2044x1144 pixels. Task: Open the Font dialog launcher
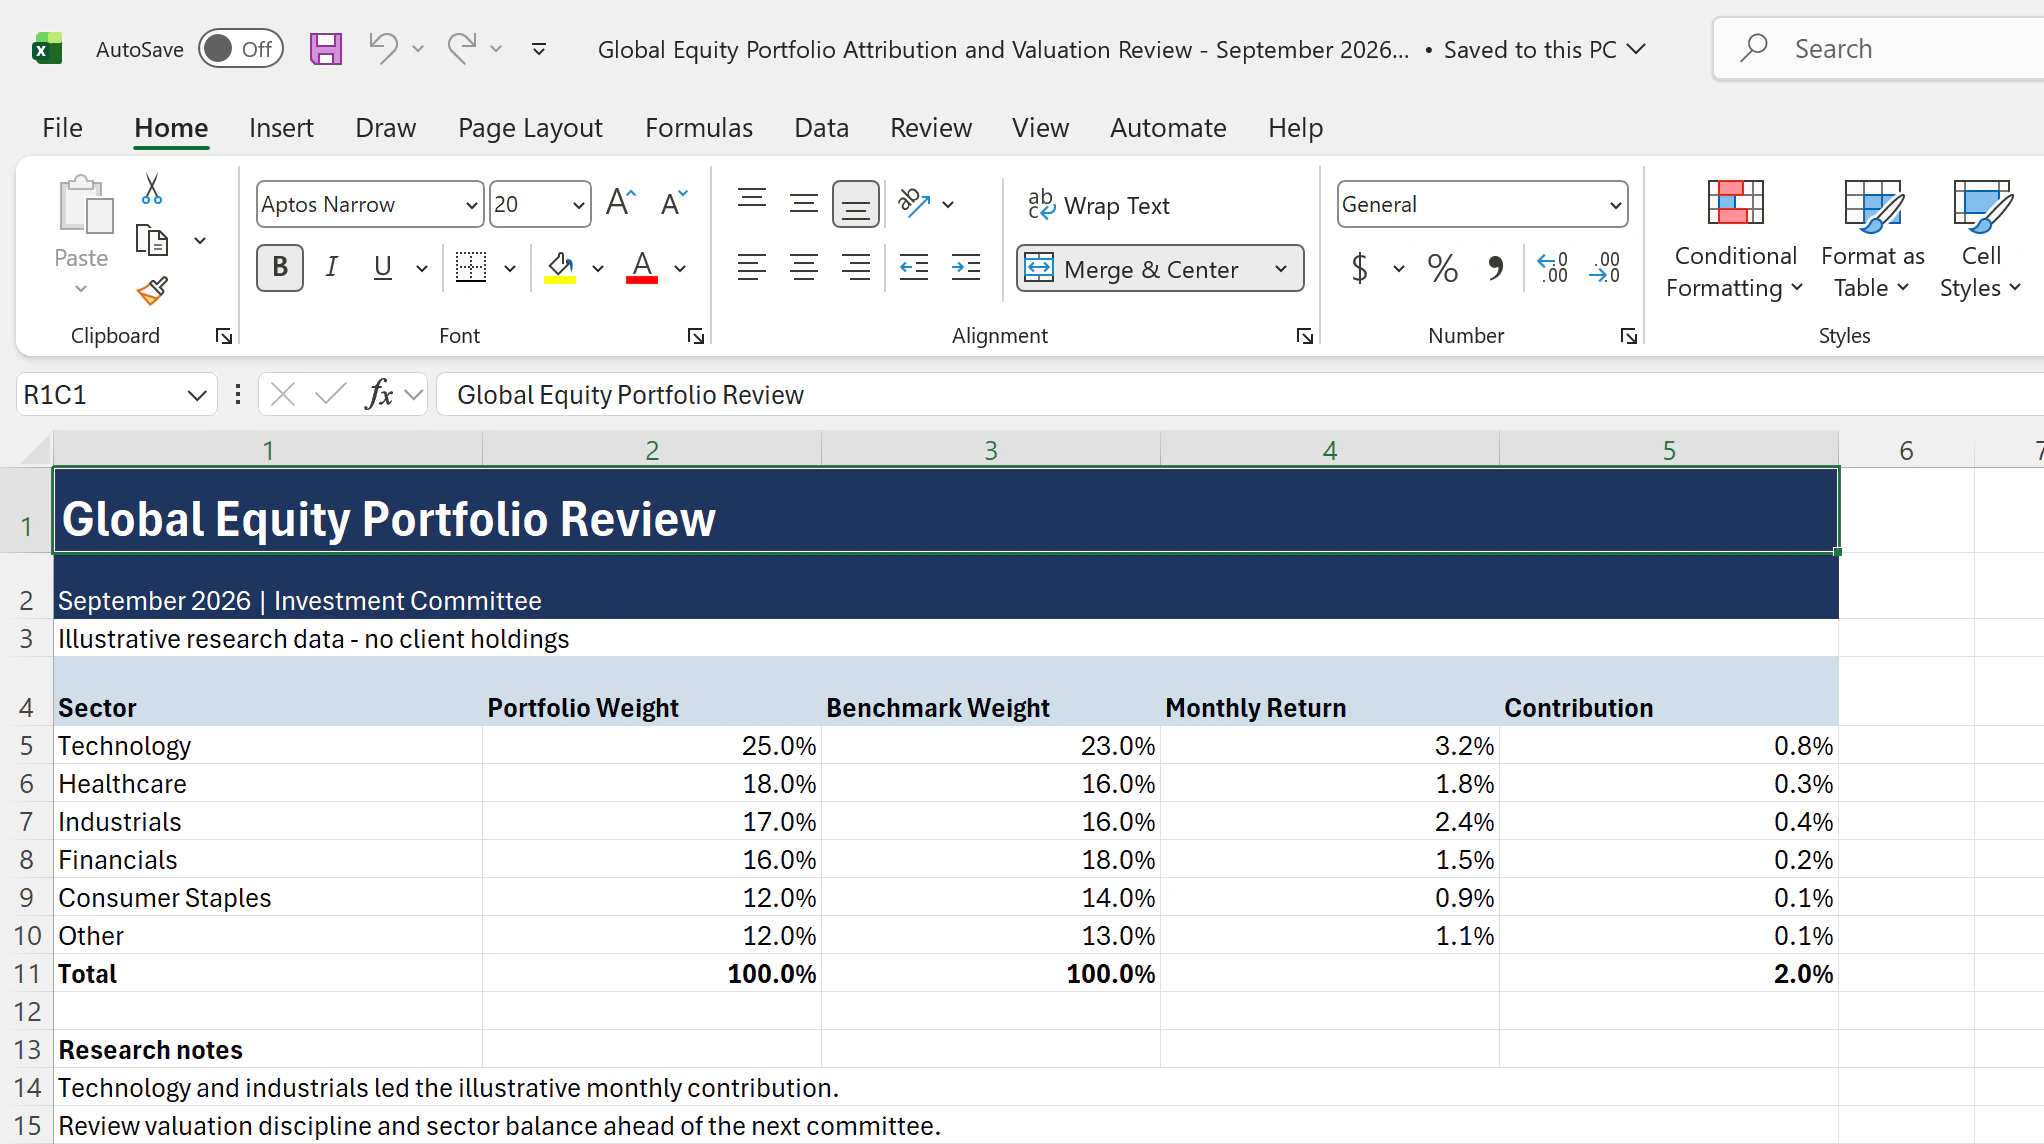coord(695,337)
